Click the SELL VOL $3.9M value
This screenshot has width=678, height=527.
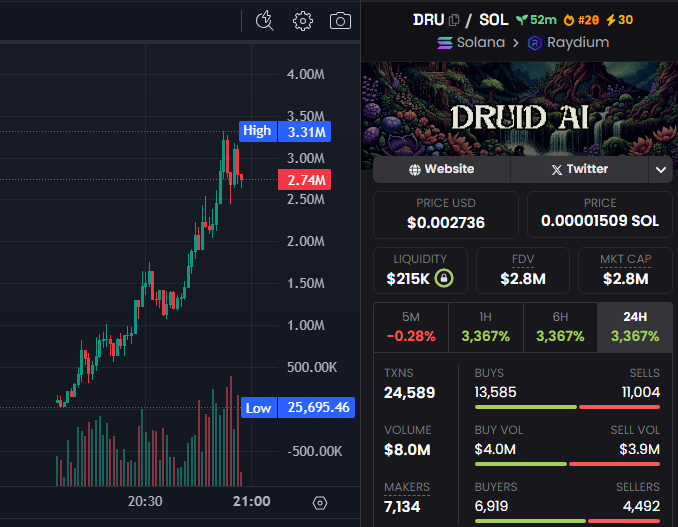tap(640, 449)
